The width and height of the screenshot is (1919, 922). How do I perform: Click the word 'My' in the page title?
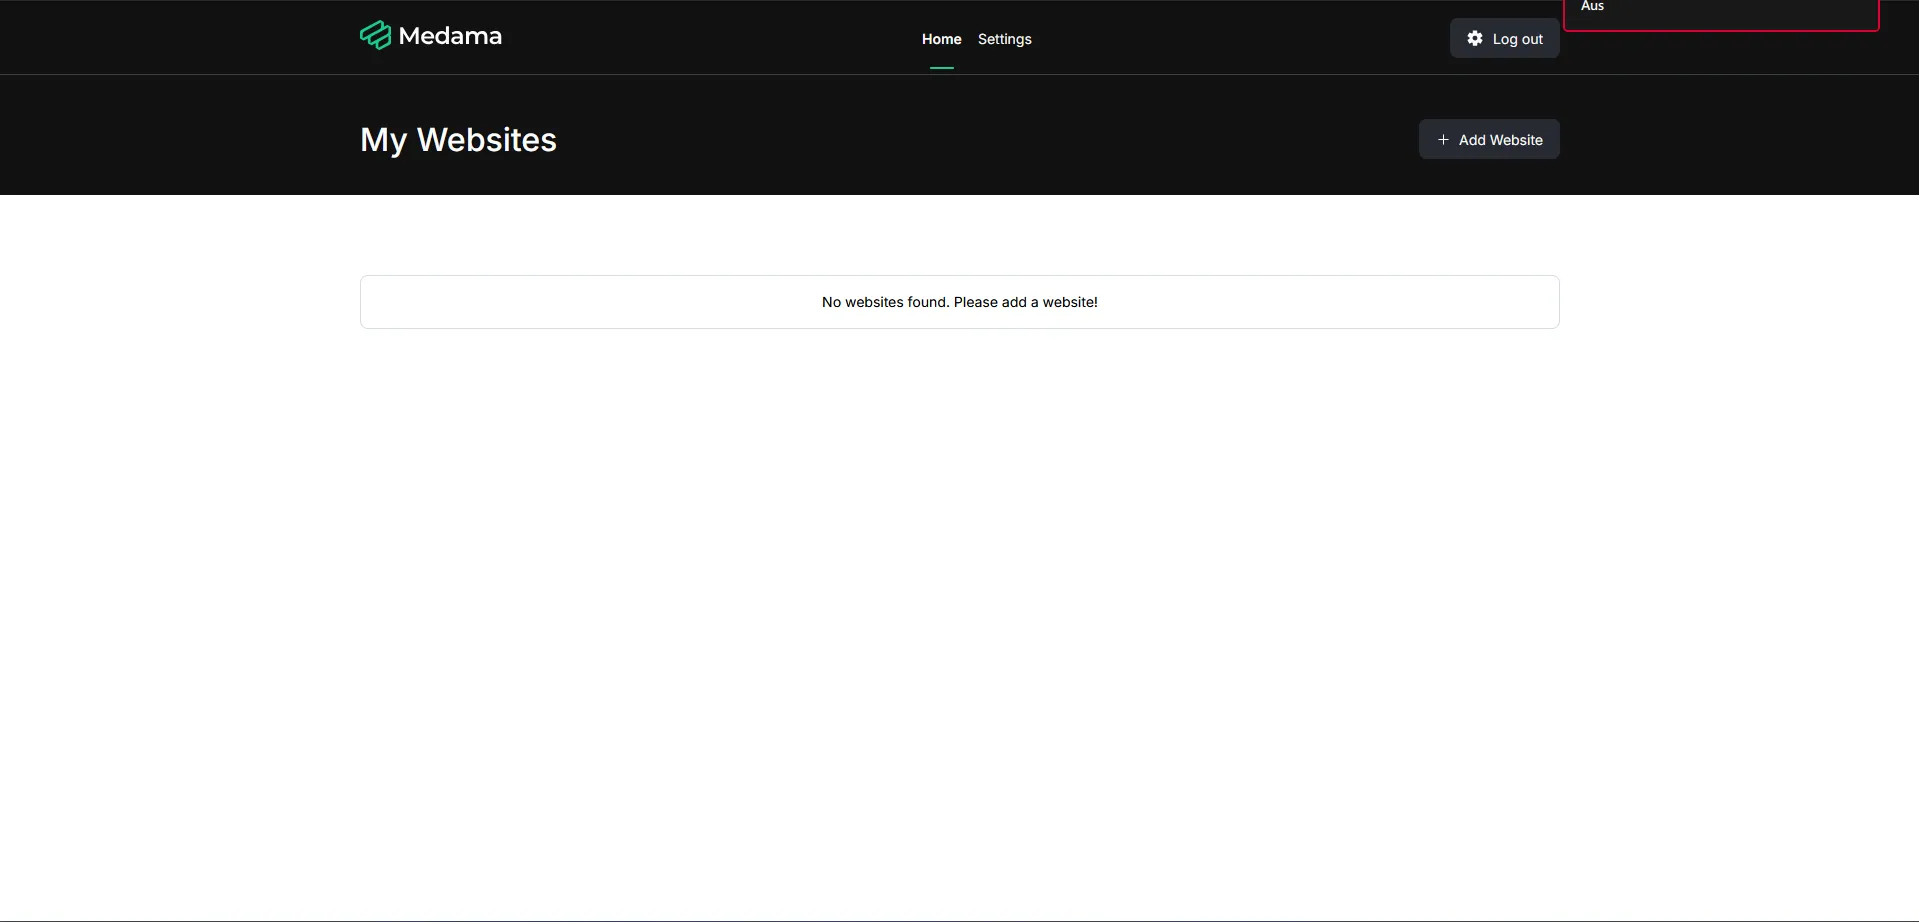point(383,140)
